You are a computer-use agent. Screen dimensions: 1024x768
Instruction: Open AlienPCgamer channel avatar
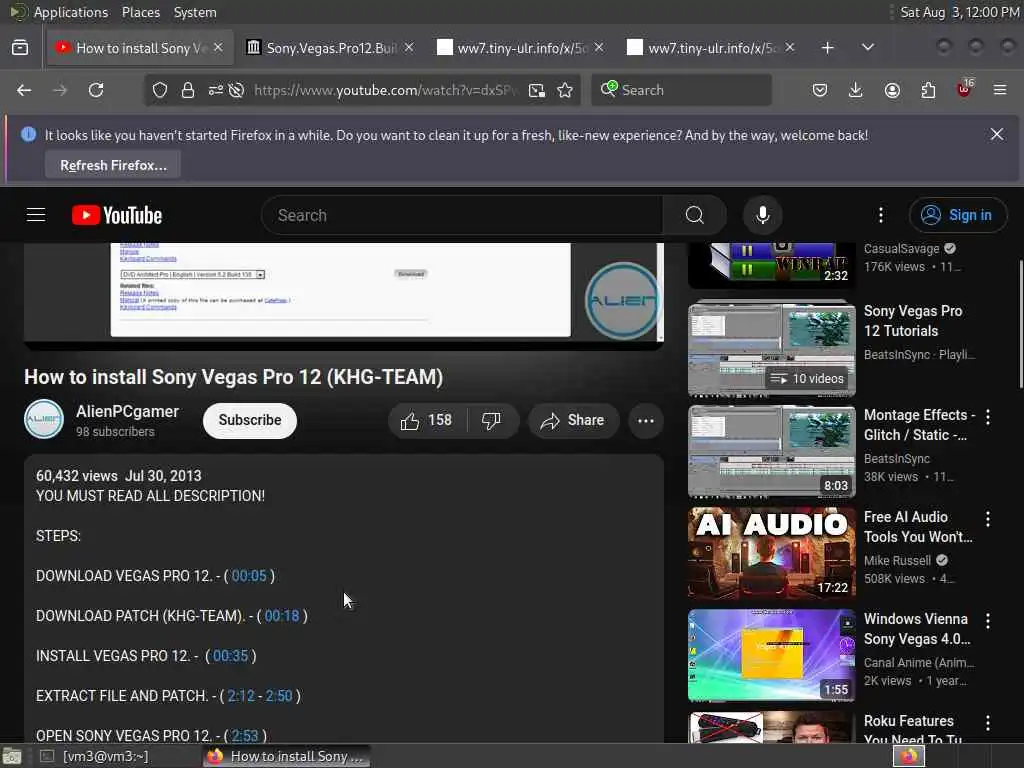(x=44, y=419)
